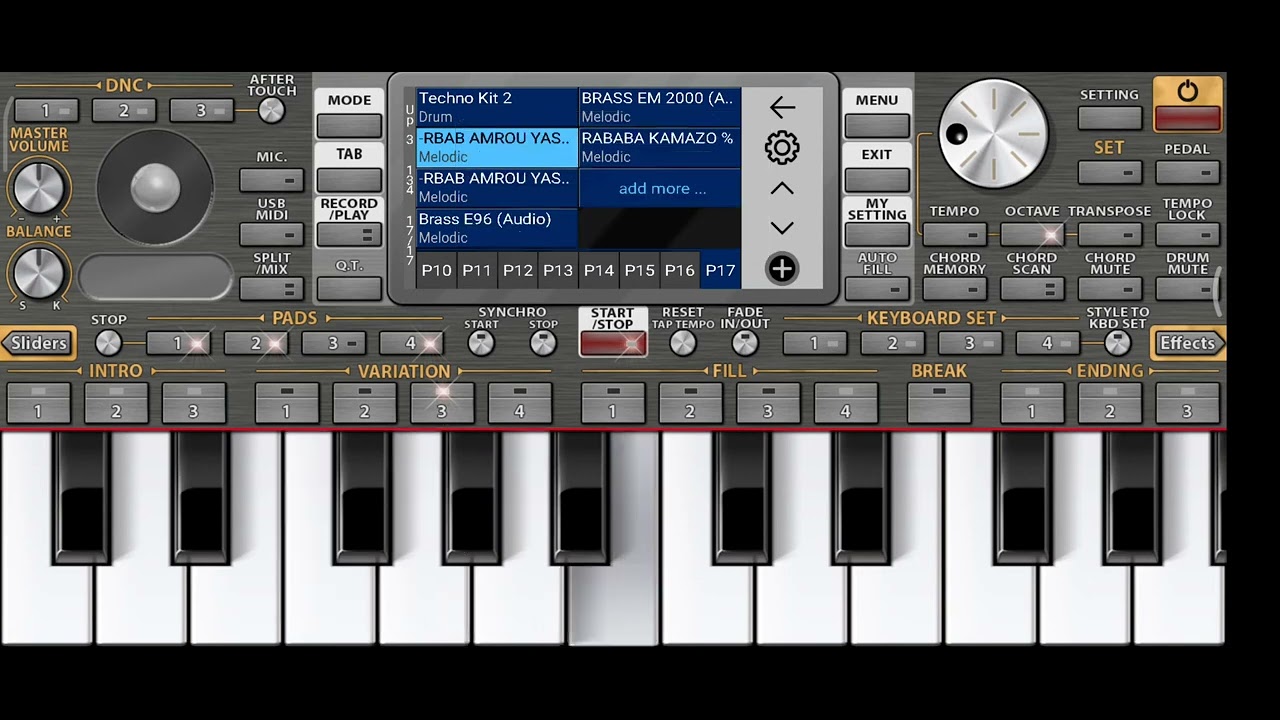This screenshot has height=720, width=1280.
Task: Select page tab P13
Action: click(x=558, y=270)
